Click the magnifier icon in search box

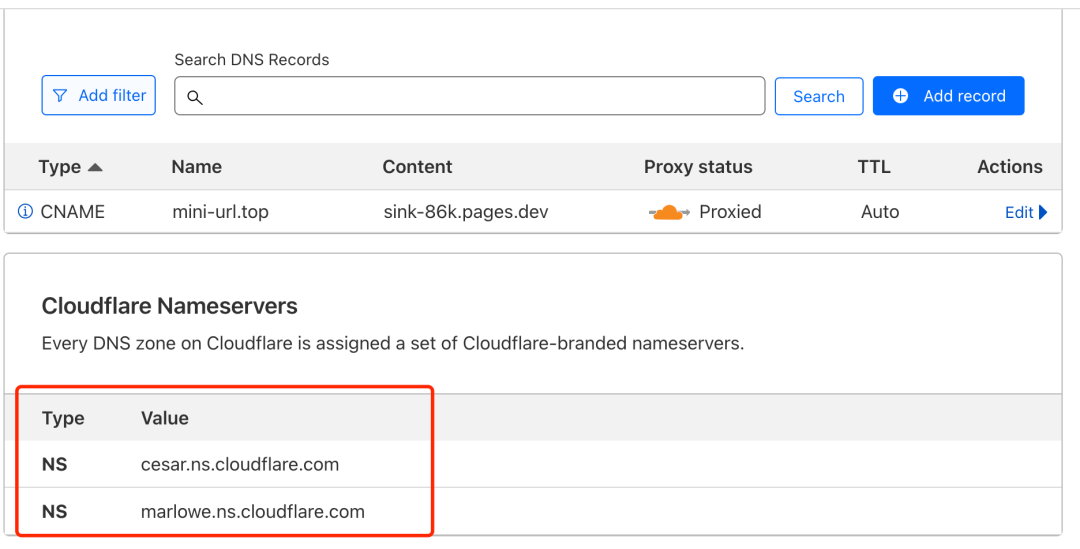click(195, 98)
